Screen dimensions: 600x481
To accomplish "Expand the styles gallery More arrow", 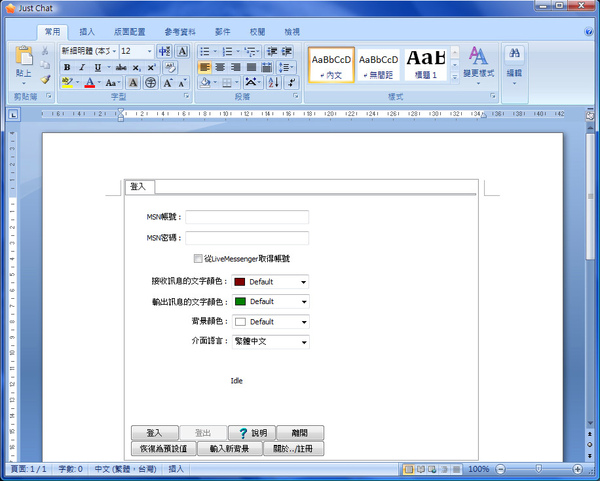I will coord(455,77).
